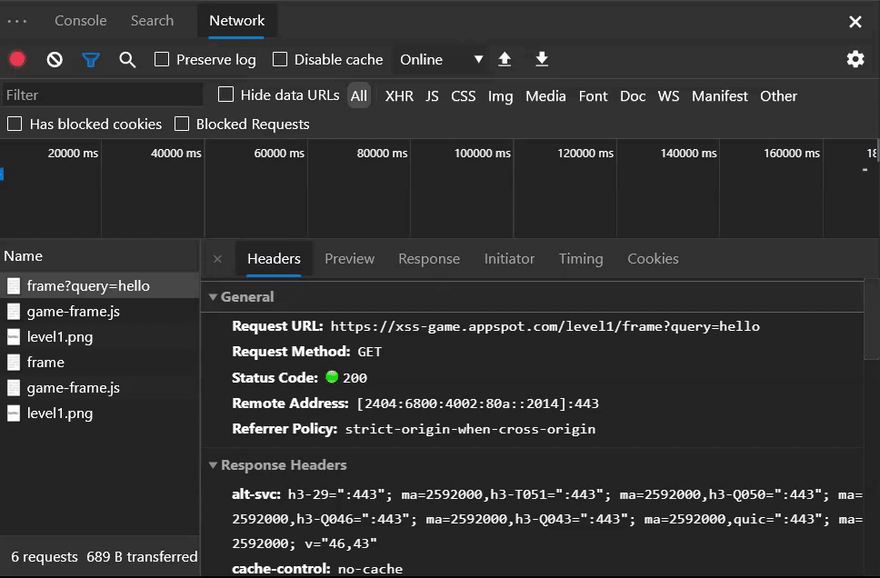Viewport: 880px width, 578px height.
Task: Close the request details pane
Action: pyautogui.click(x=218, y=259)
